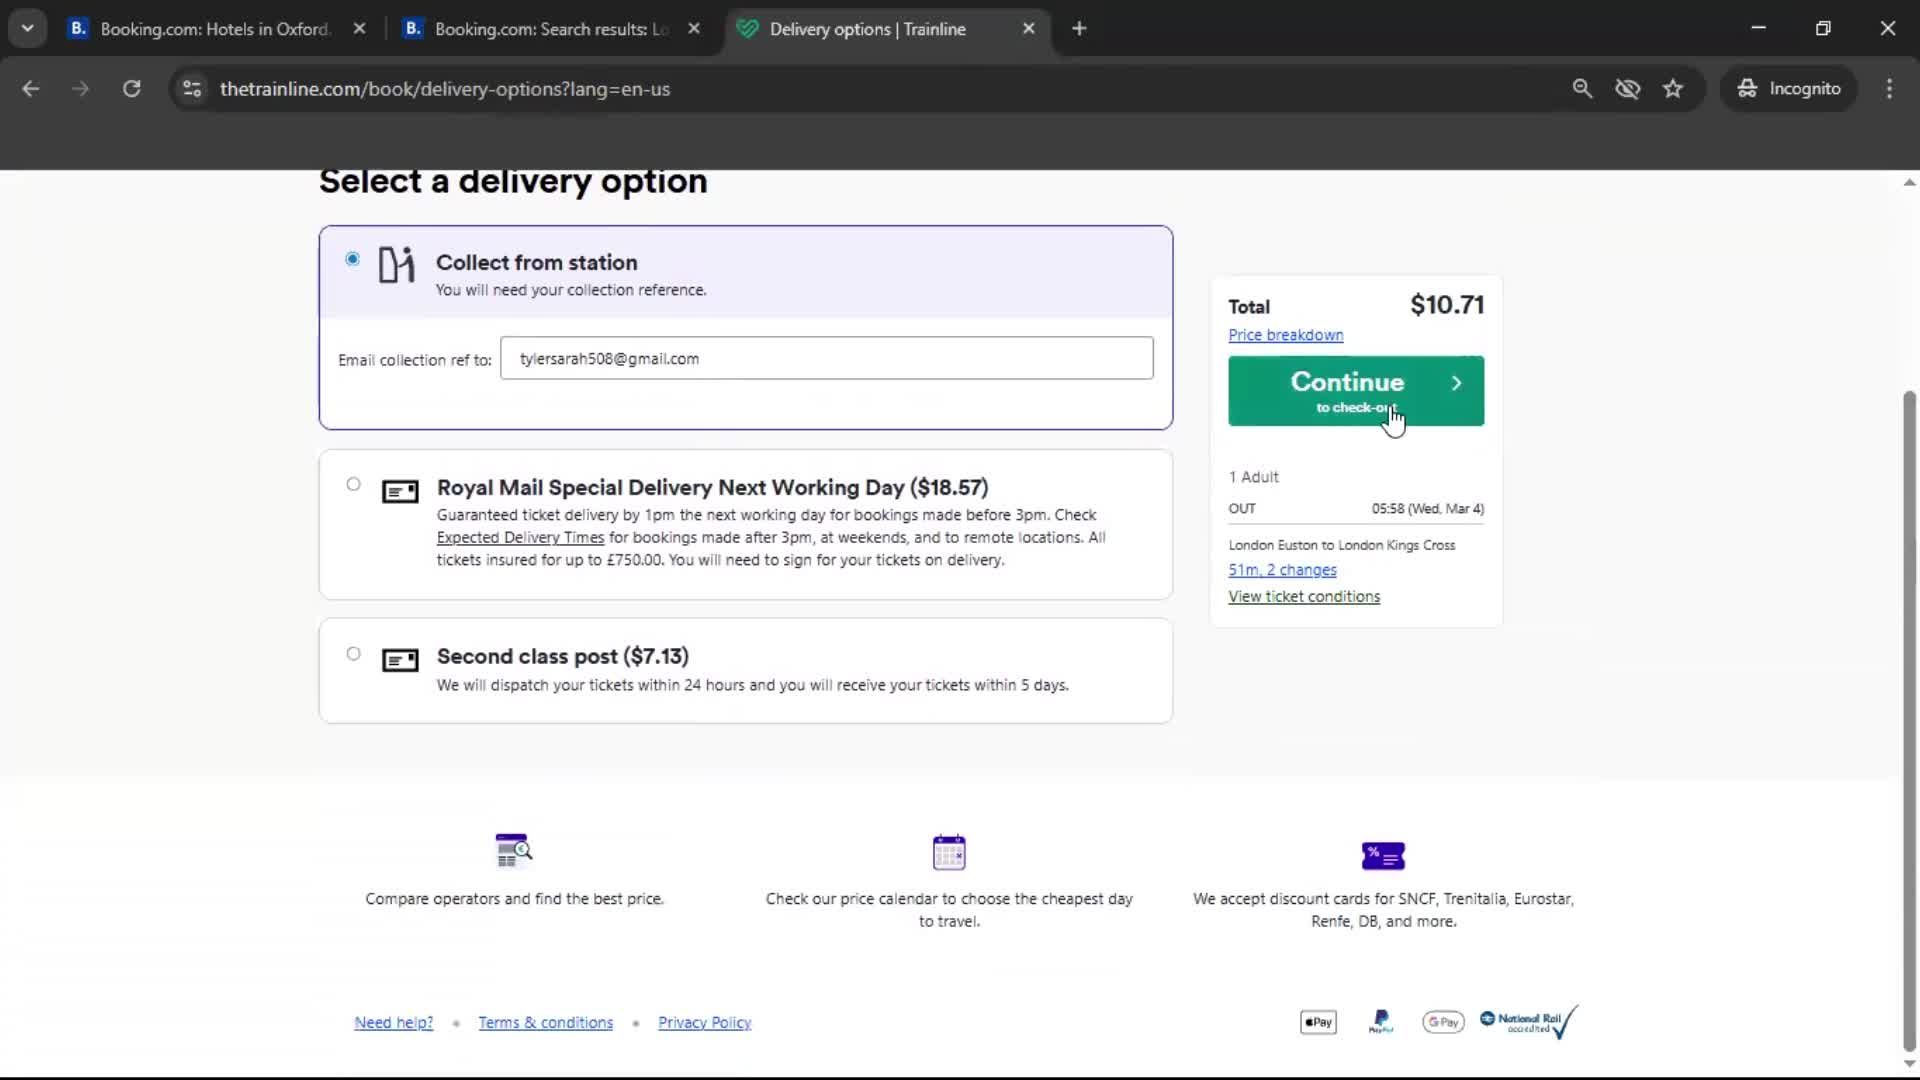Open the browser three-dot menu
Viewport: 1920px width, 1080px height.
[x=1889, y=88]
